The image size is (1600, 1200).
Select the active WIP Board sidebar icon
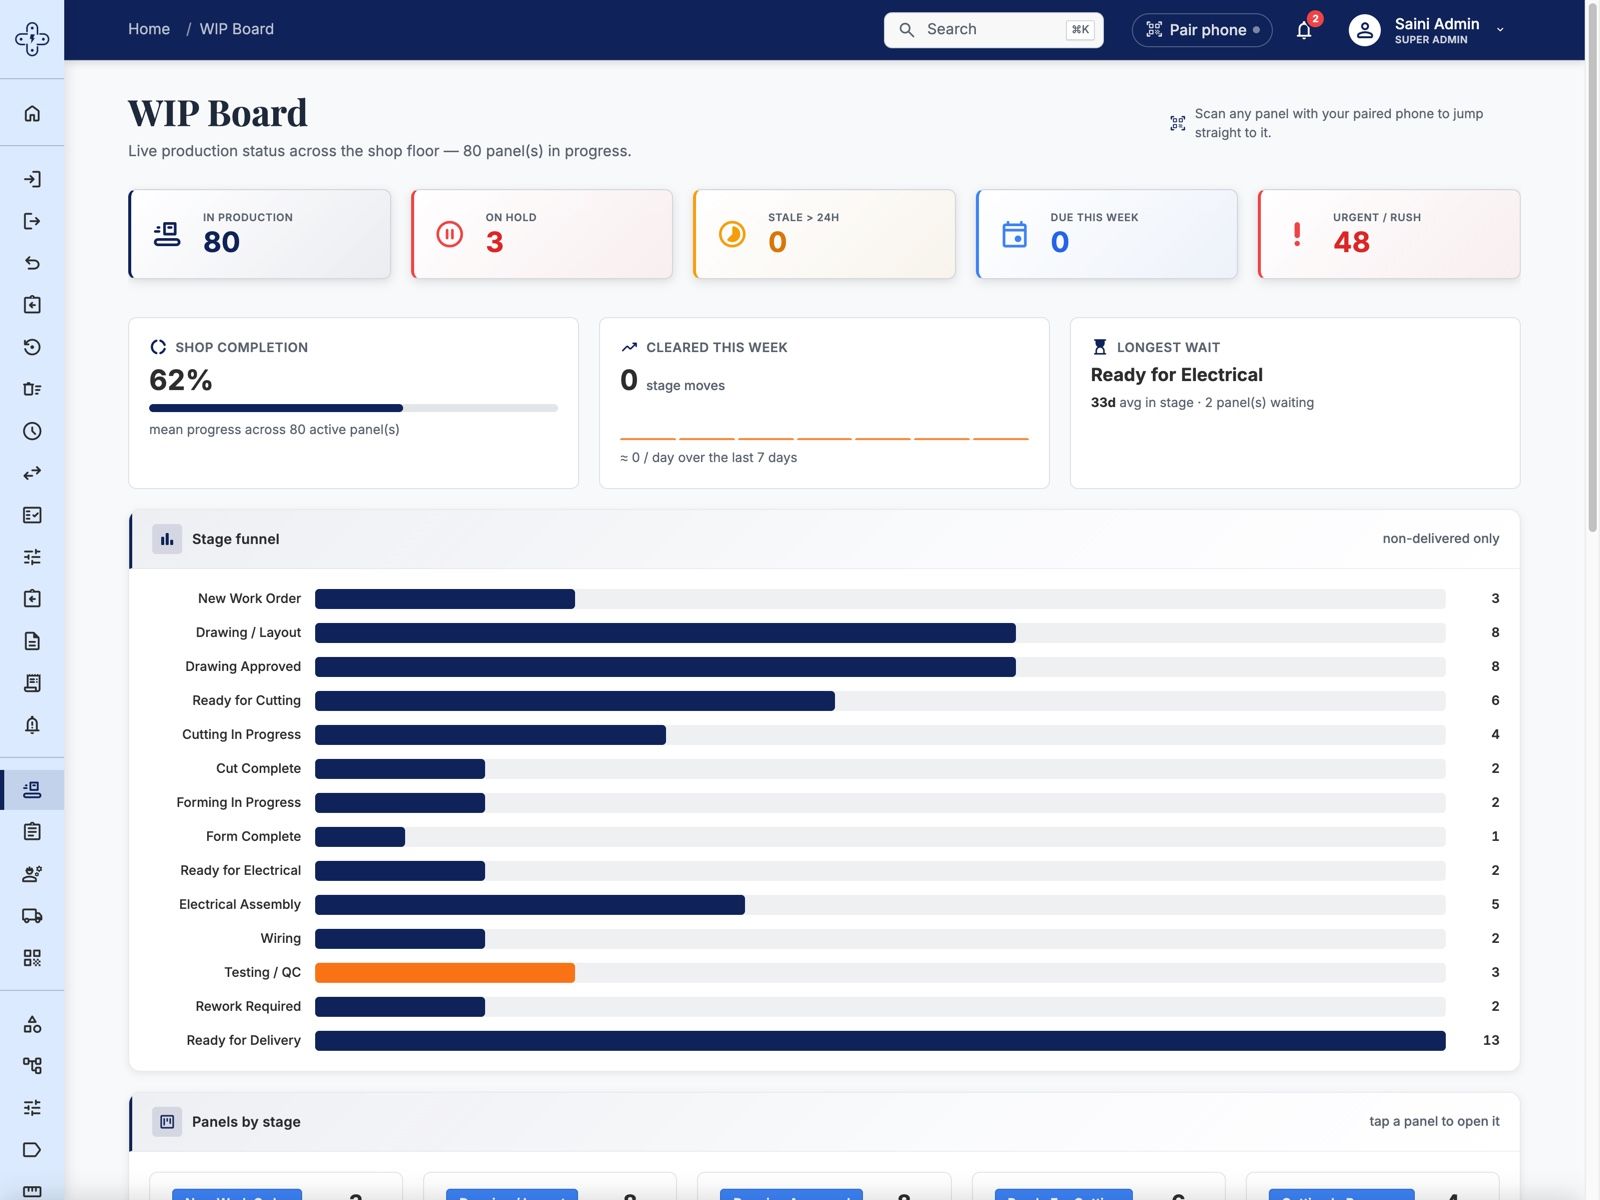(32, 790)
